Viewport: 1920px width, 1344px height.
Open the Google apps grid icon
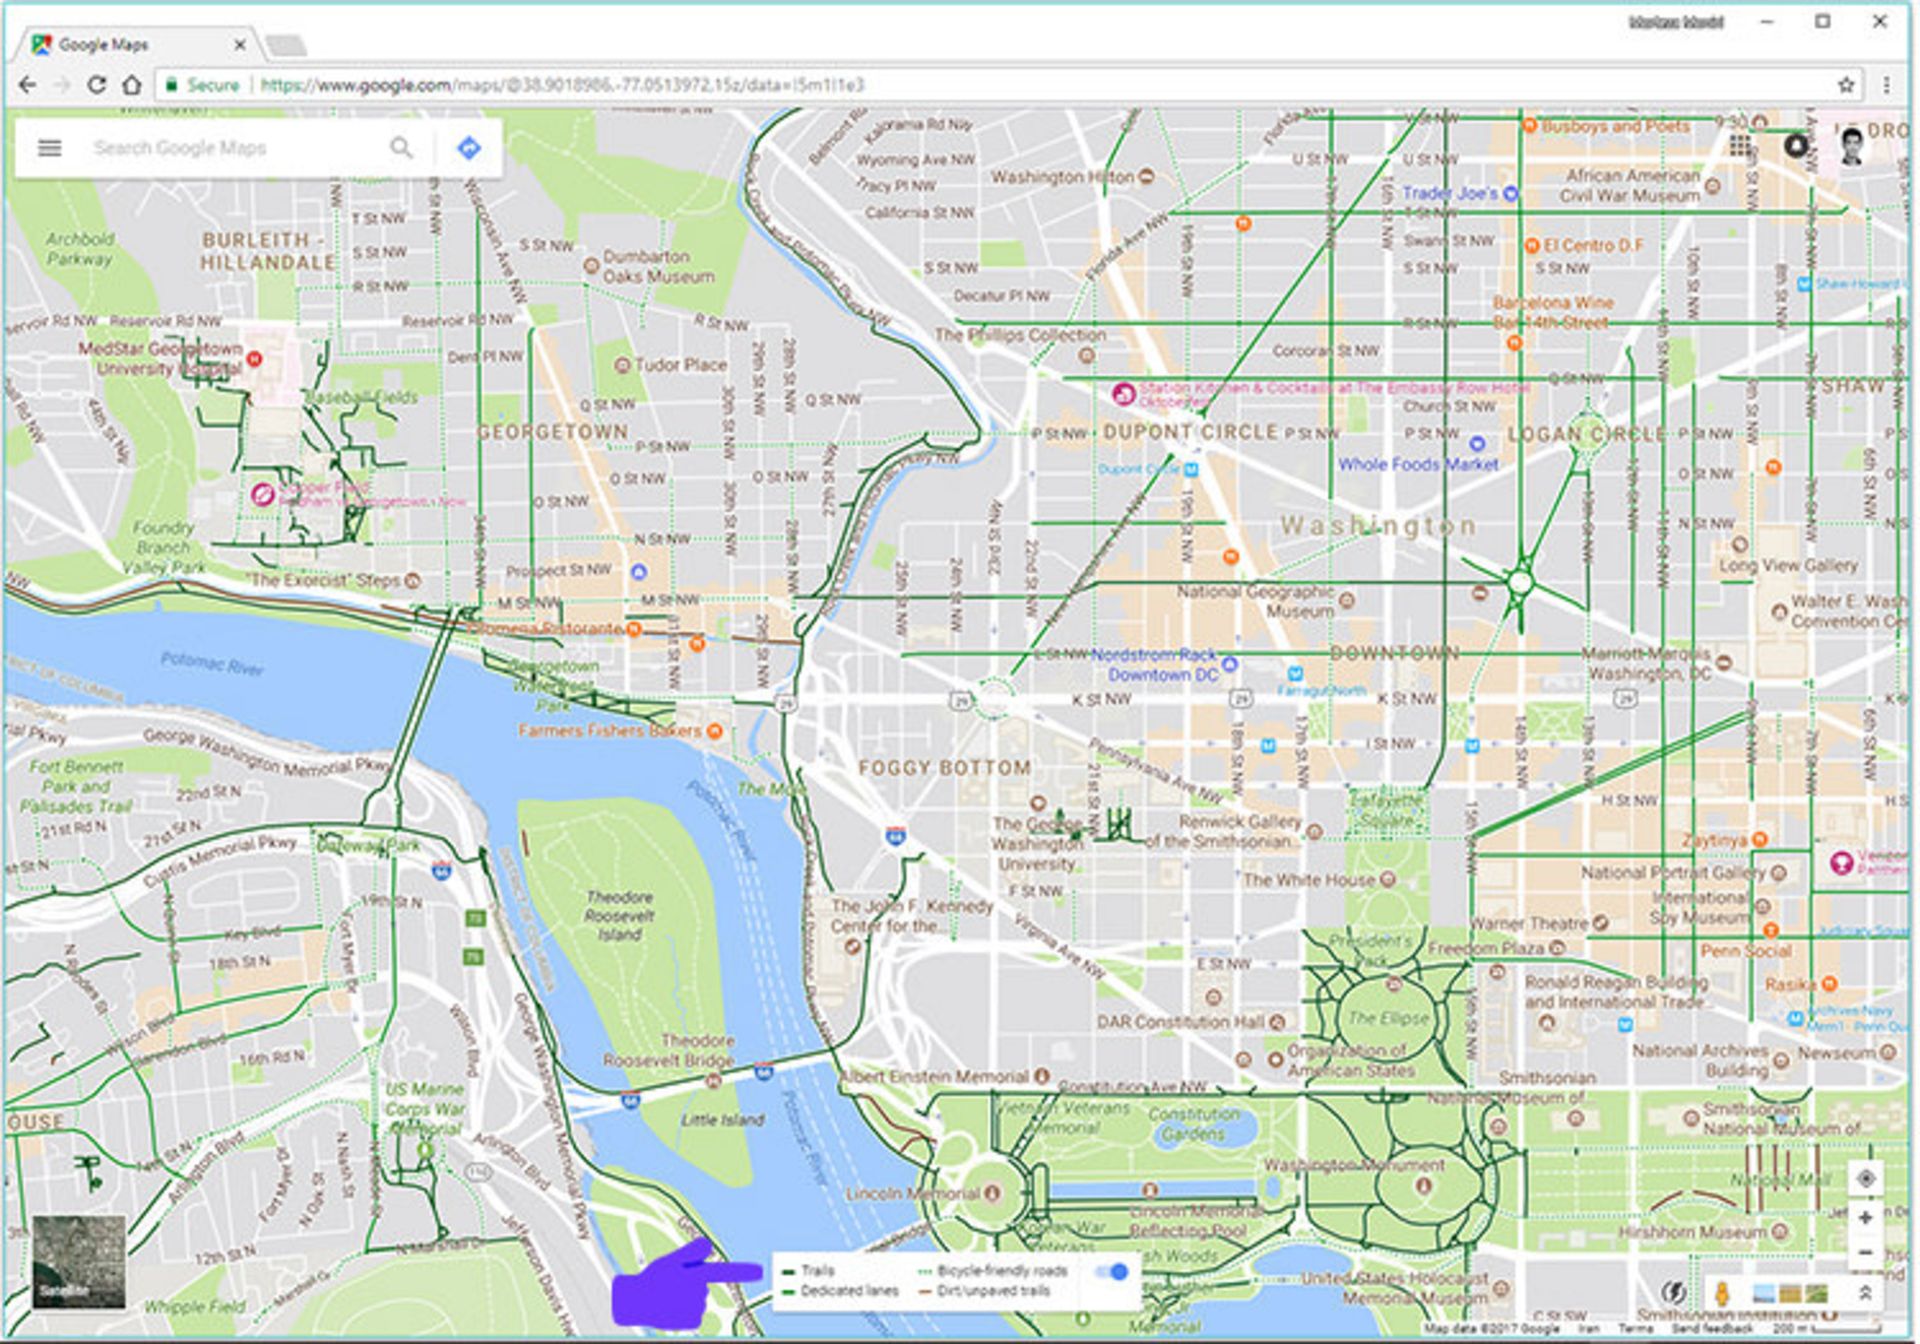[1740, 146]
